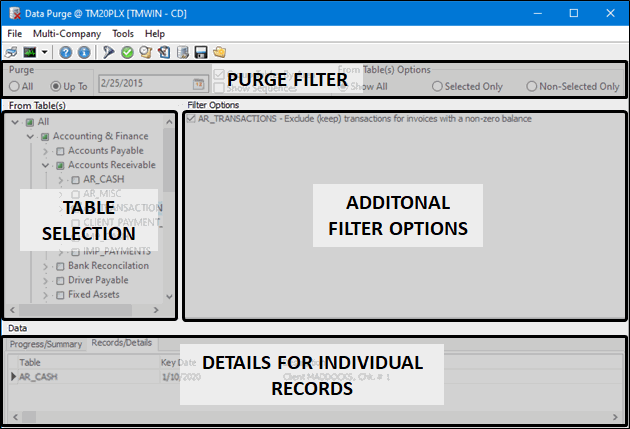Viewport: 630px width, 429px height.
Task: Collapse the Accounts Receivable tree node
Action: (45, 165)
